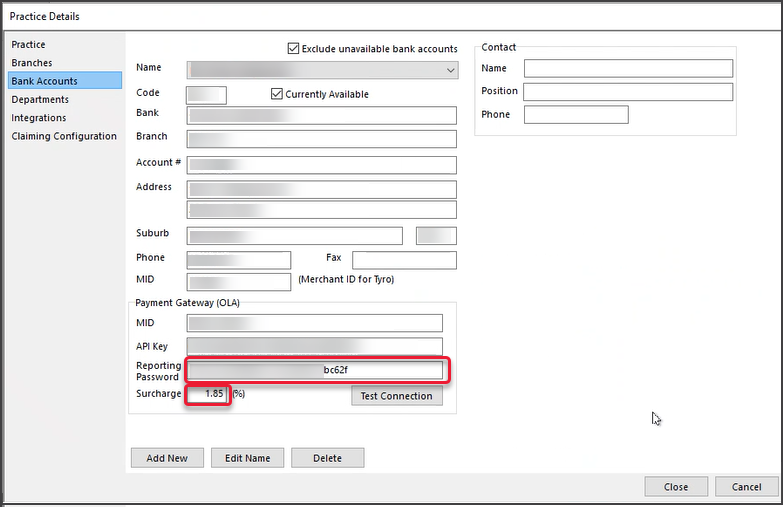Image resolution: width=783 pixels, height=507 pixels.
Task: Click the postcode field beside Suburb
Action: (x=436, y=236)
